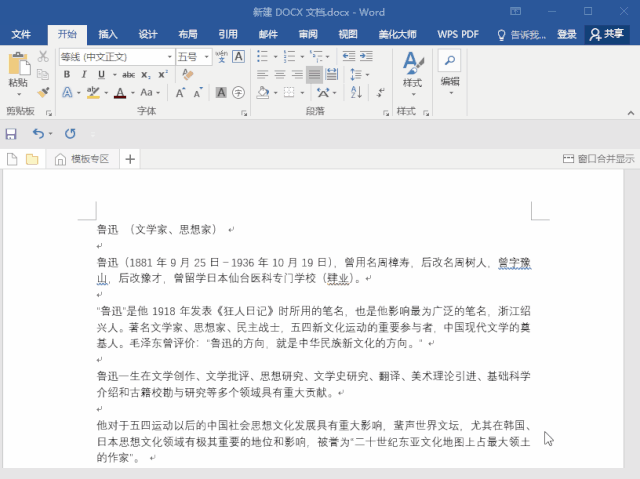Open the 样式 styles gallery

pyautogui.click(x=412, y=74)
